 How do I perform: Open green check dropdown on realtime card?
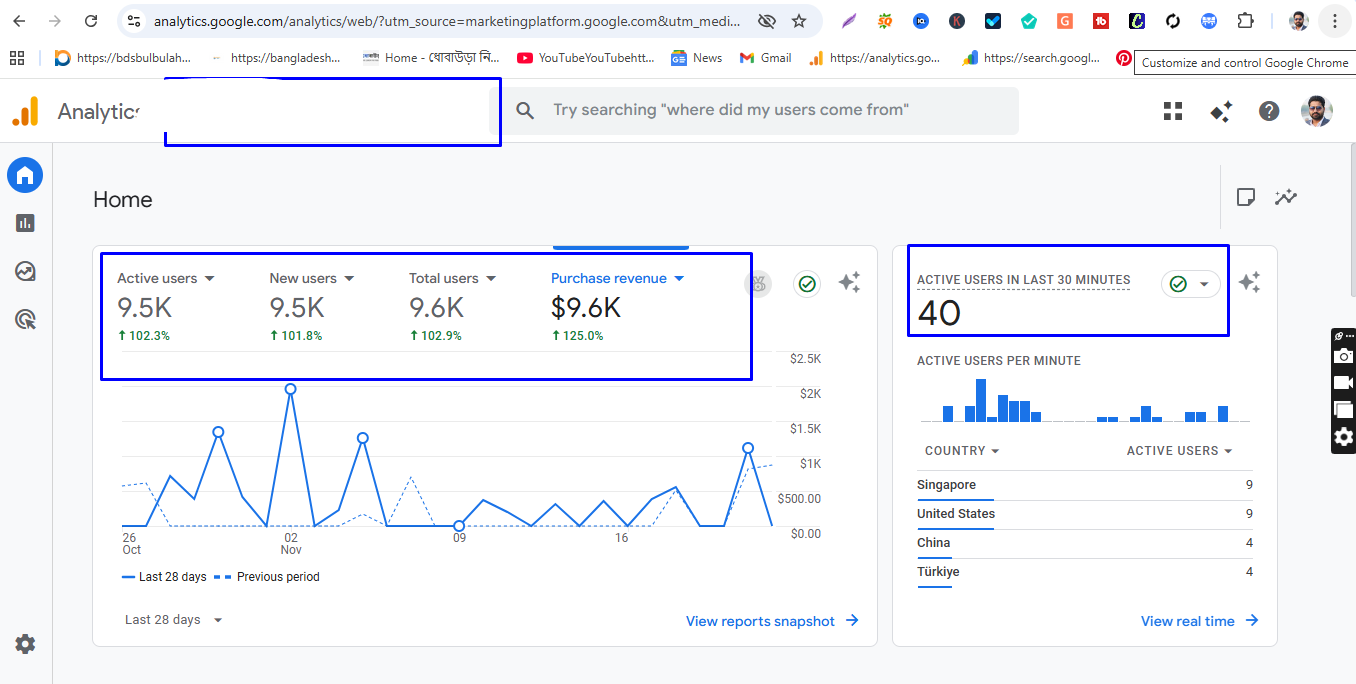tap(1191, 284)
